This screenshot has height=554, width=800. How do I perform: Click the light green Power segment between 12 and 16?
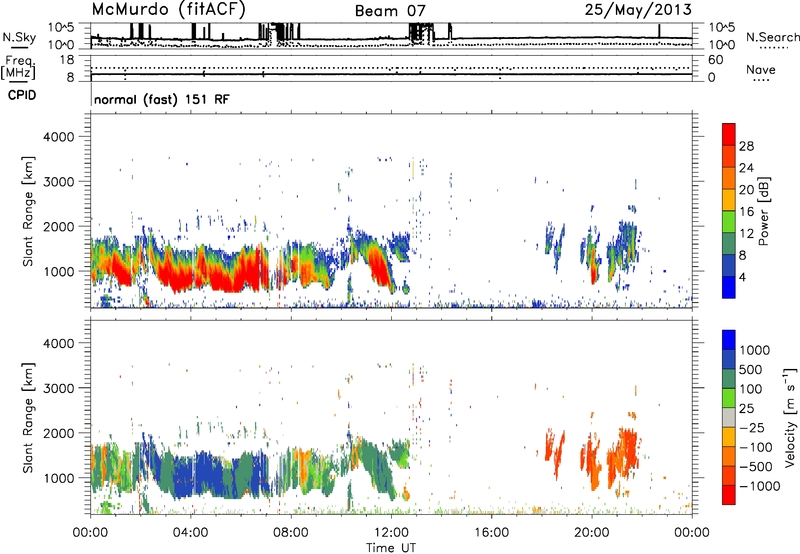pyautogui.click(x=729, y=221)
